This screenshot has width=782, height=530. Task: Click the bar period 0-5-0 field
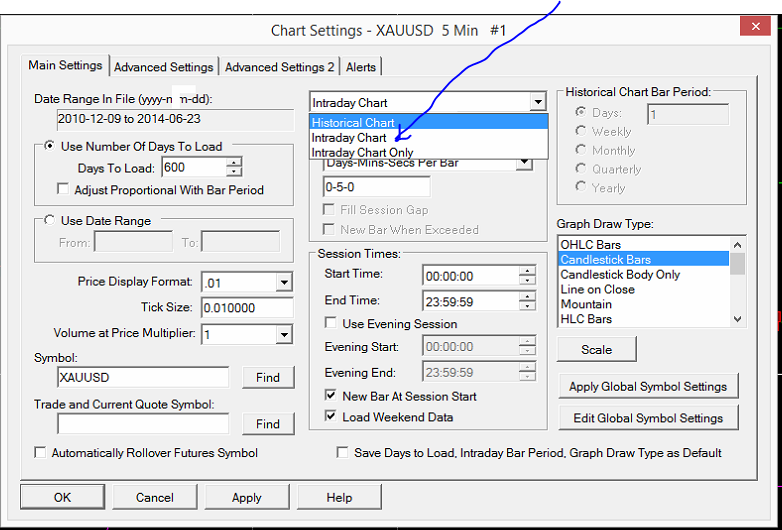(x=377, y=187)
